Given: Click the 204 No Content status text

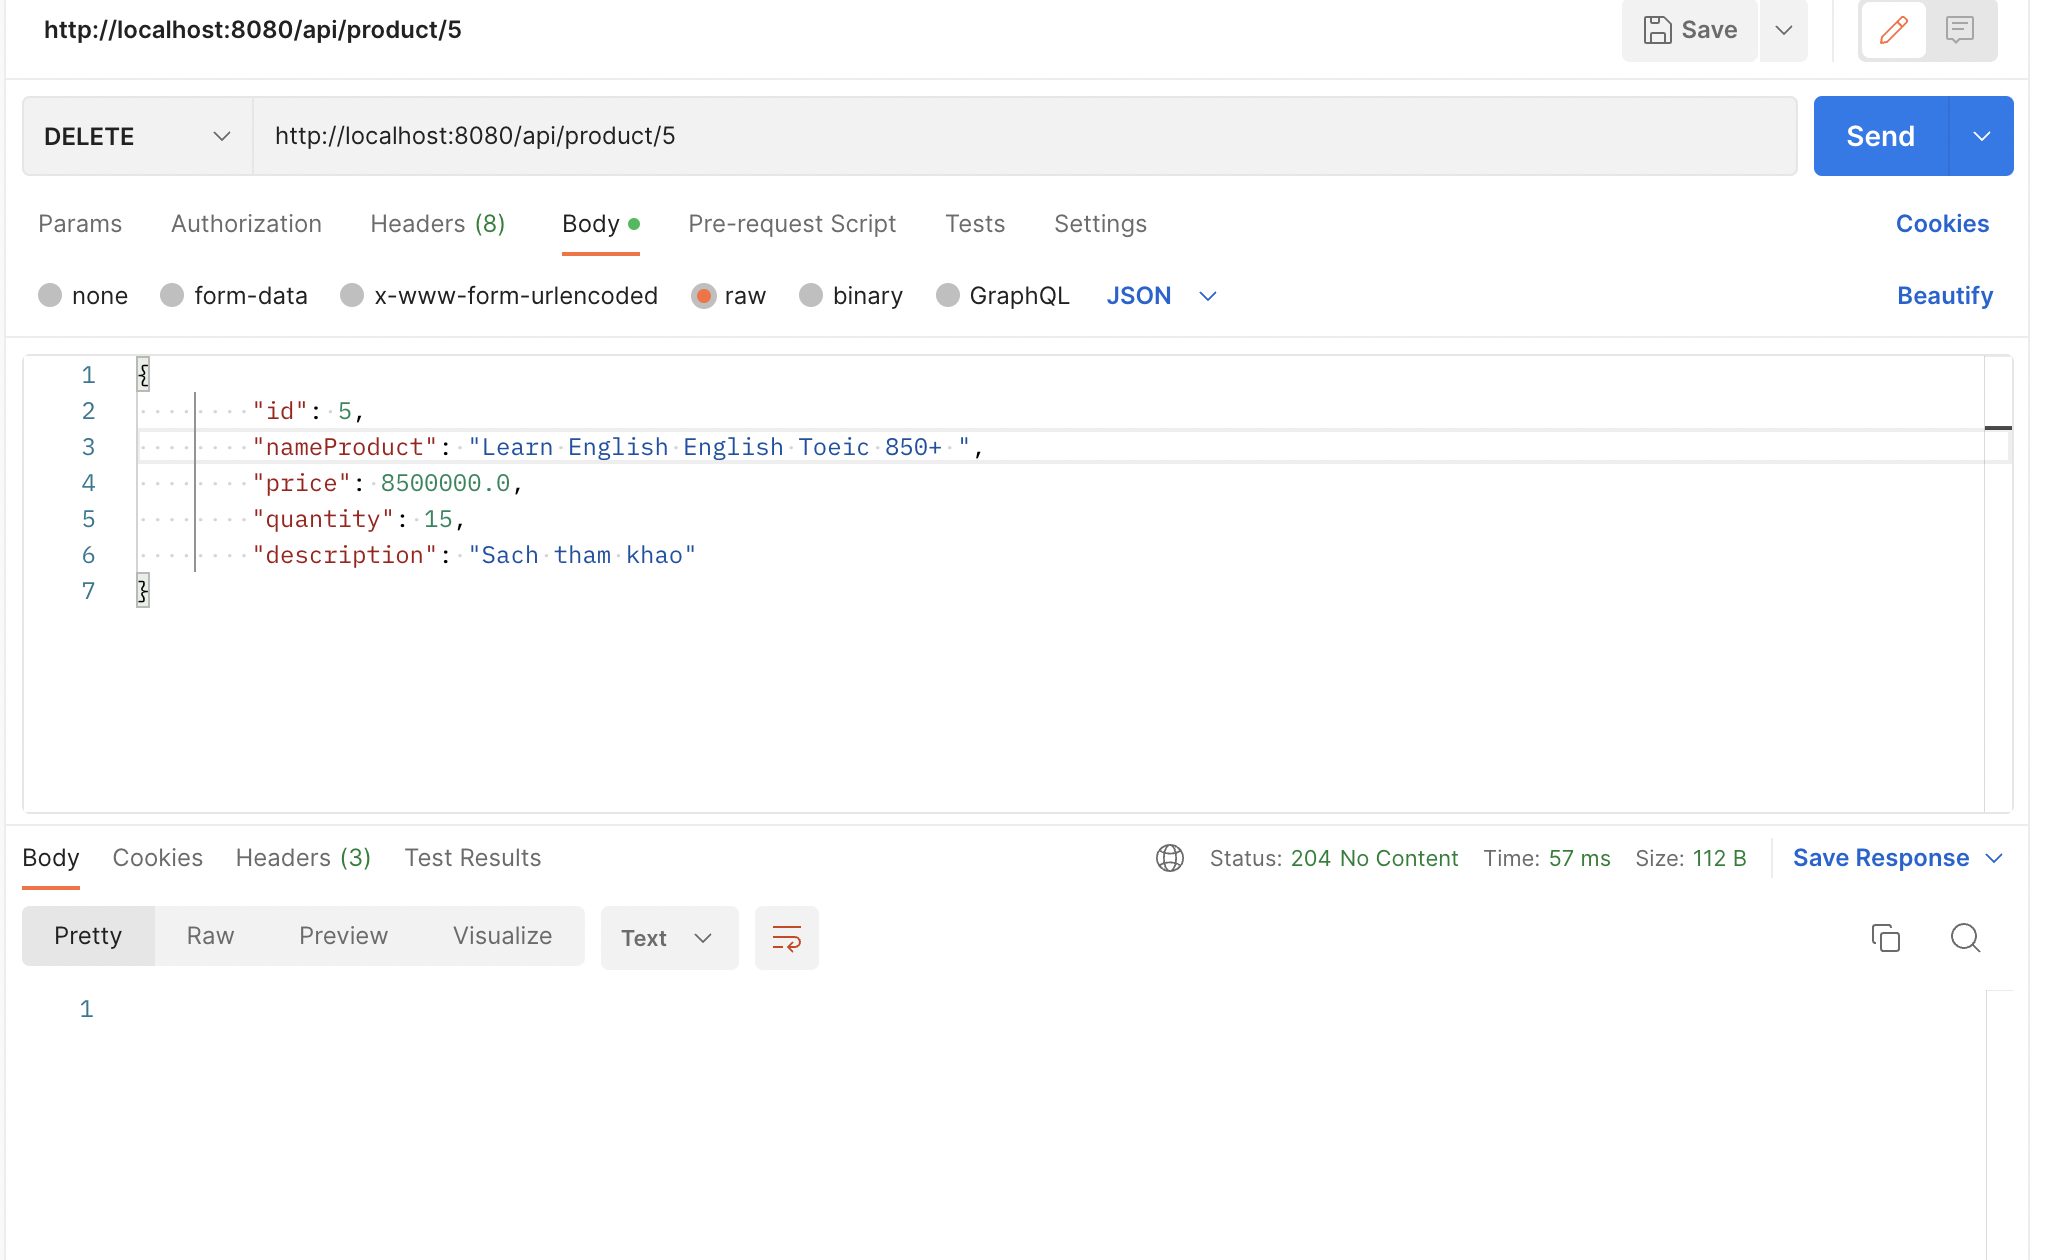Looking at the screenshot, I should click(1374, 858).
